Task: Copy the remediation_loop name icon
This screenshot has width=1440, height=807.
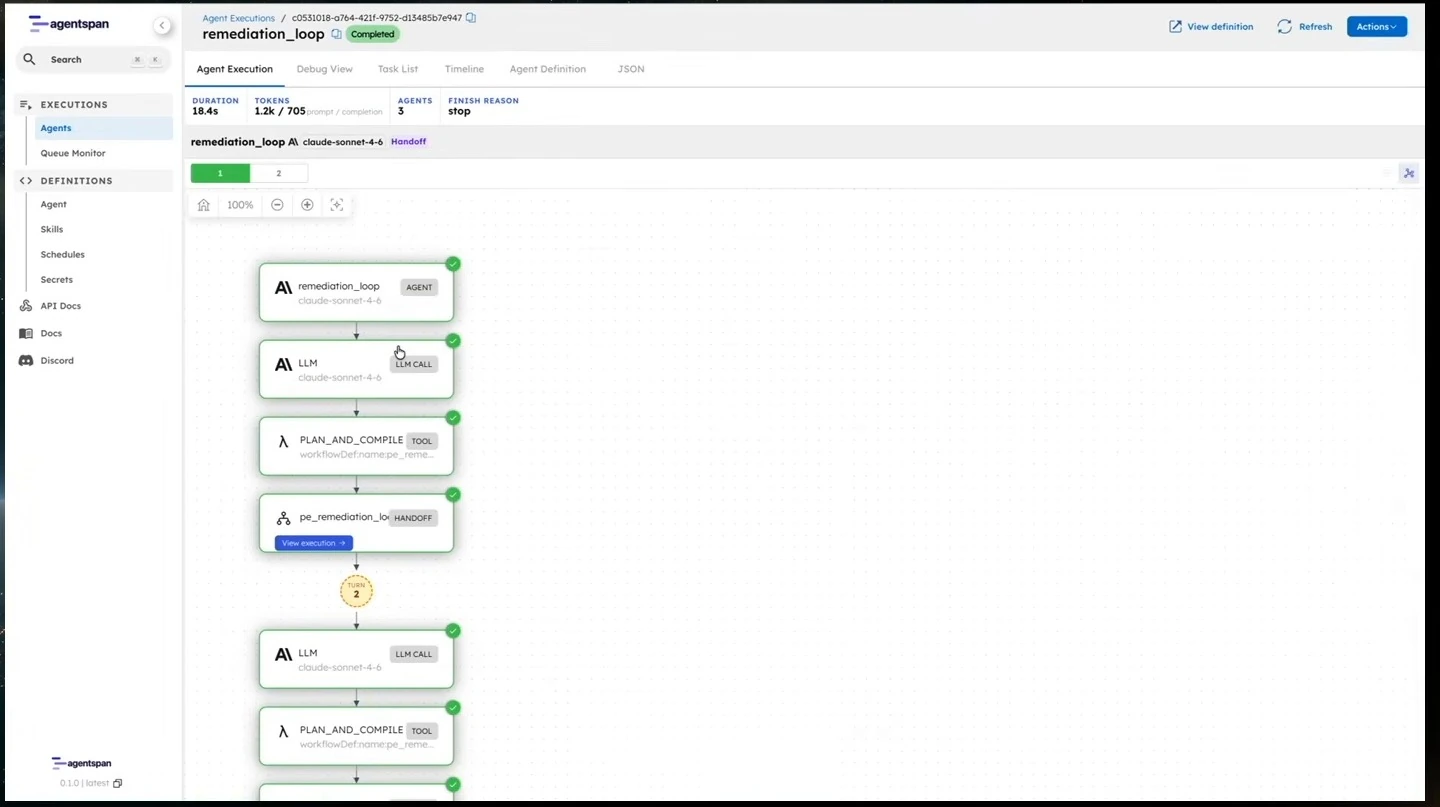Action: click(x=336, y=34)
